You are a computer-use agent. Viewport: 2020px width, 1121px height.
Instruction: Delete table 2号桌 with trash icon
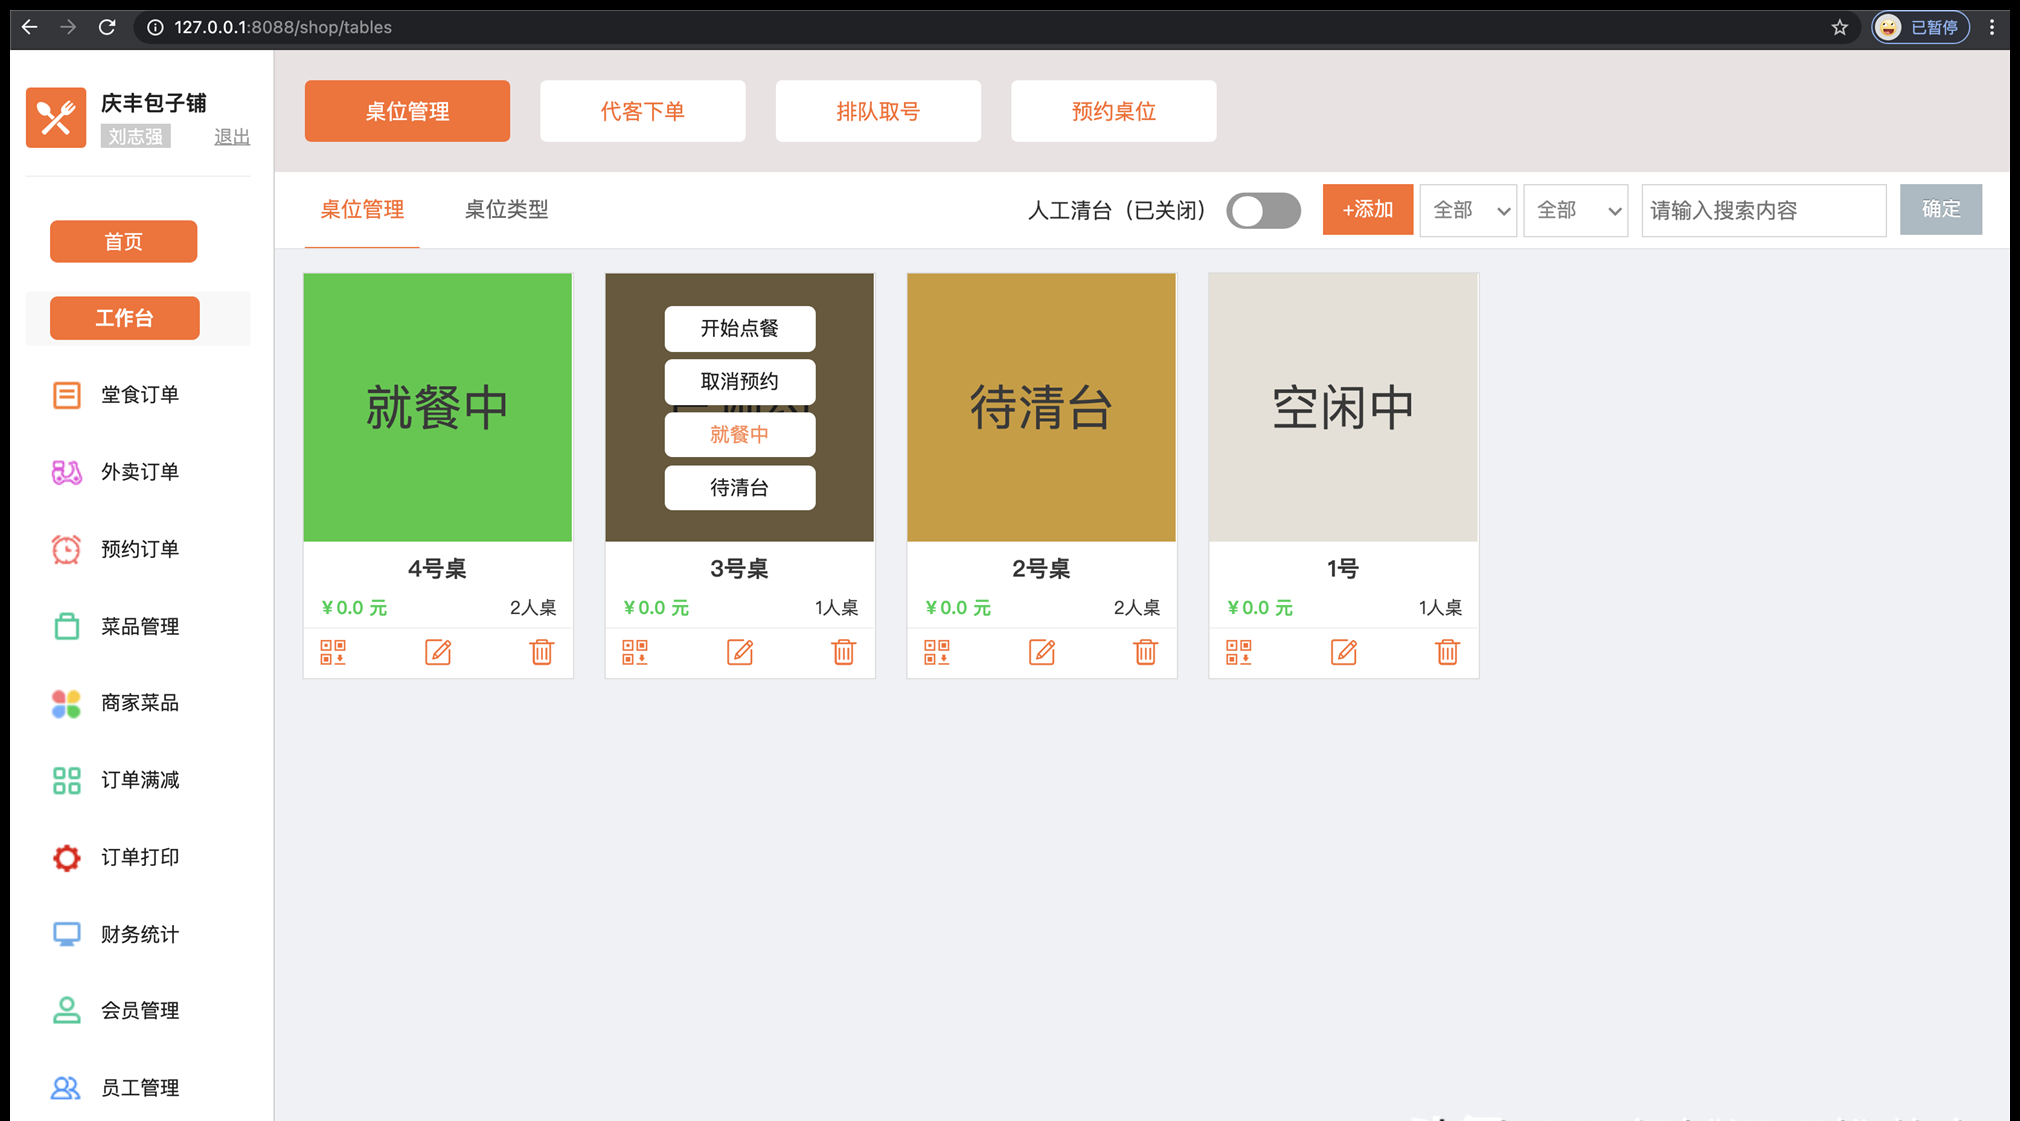(1145, 652)
